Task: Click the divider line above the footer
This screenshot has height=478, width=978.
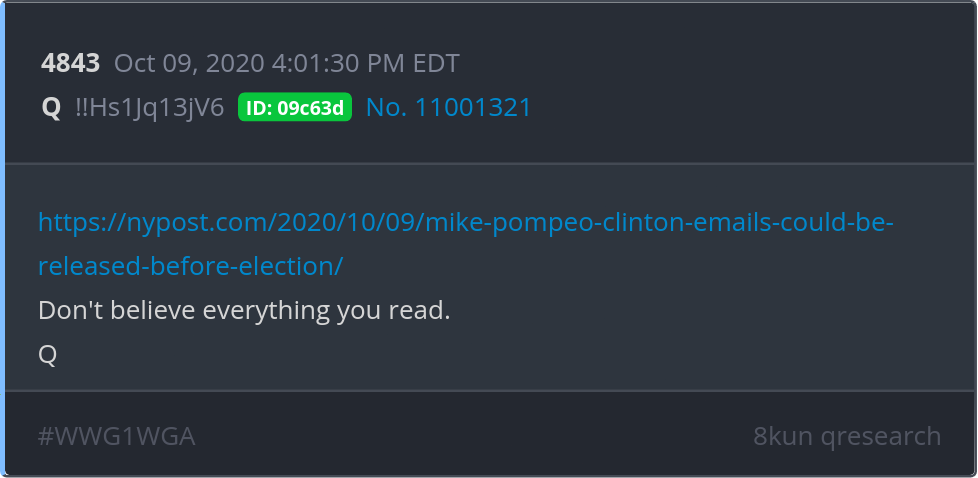Action: click(490, 391)
